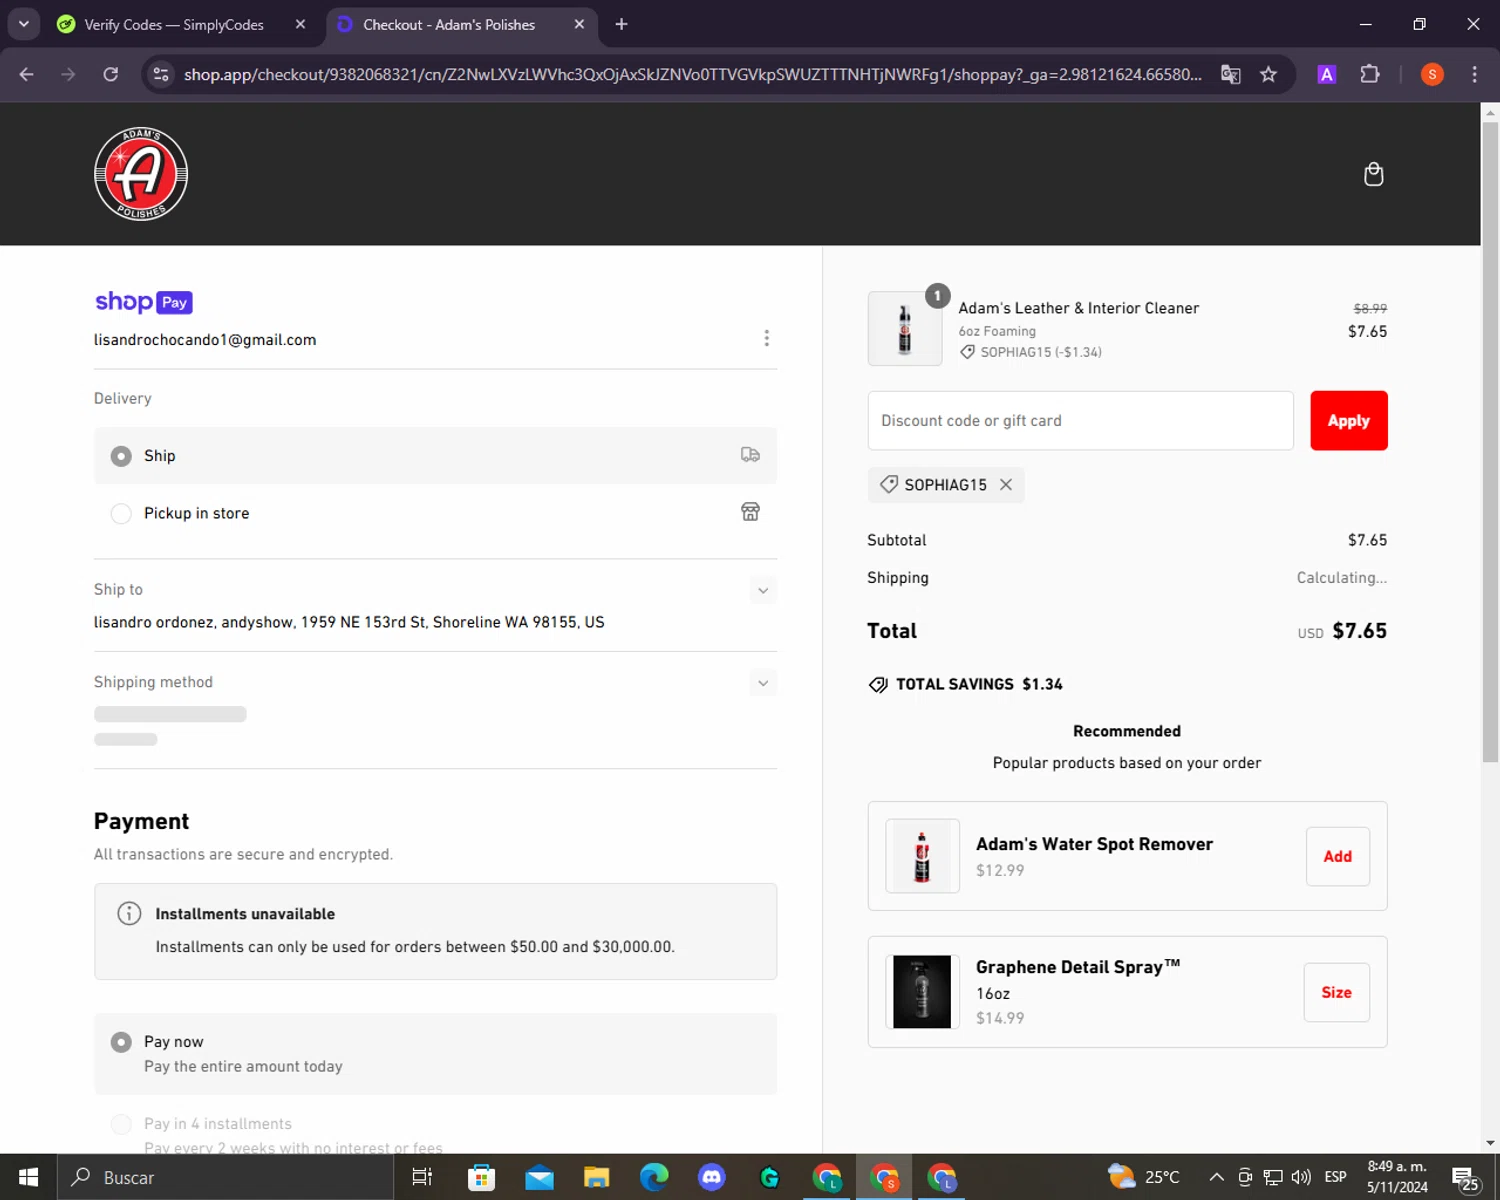Click the Buscar taskbar search box
Screen dimensions: 1500x1200
(x=225, y=1177)
